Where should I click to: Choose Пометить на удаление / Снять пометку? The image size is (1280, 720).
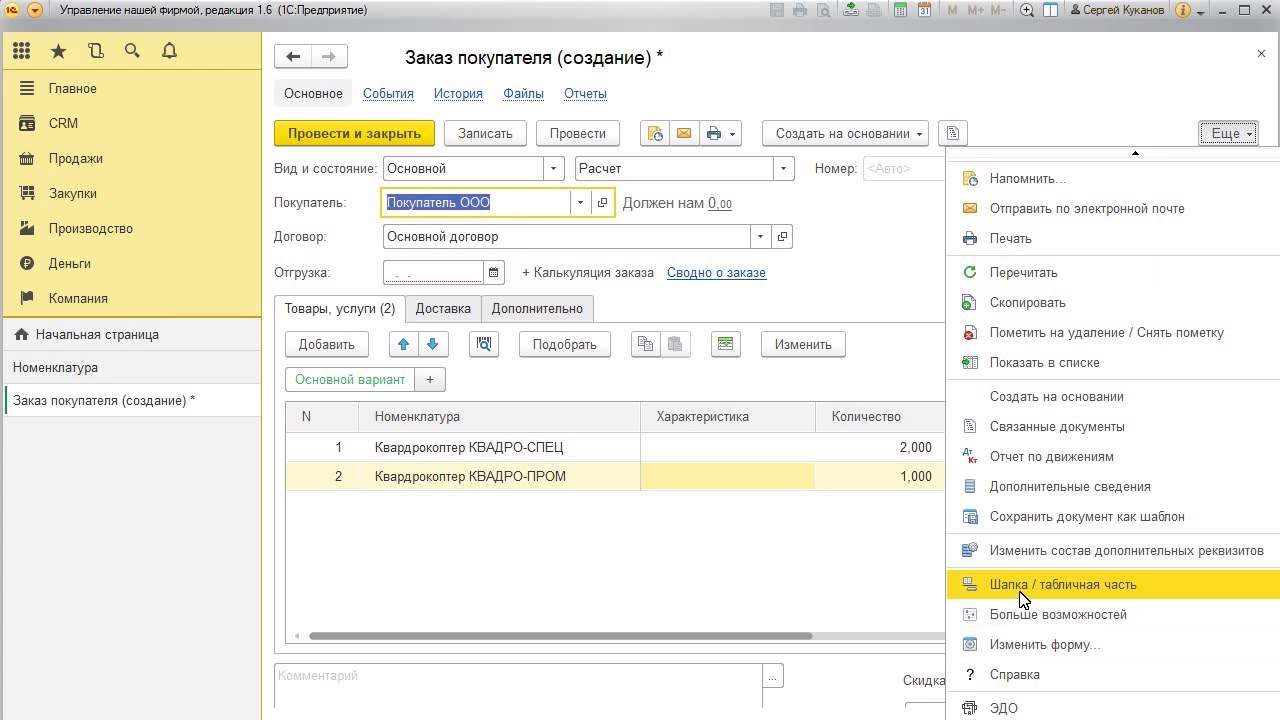1113,332
